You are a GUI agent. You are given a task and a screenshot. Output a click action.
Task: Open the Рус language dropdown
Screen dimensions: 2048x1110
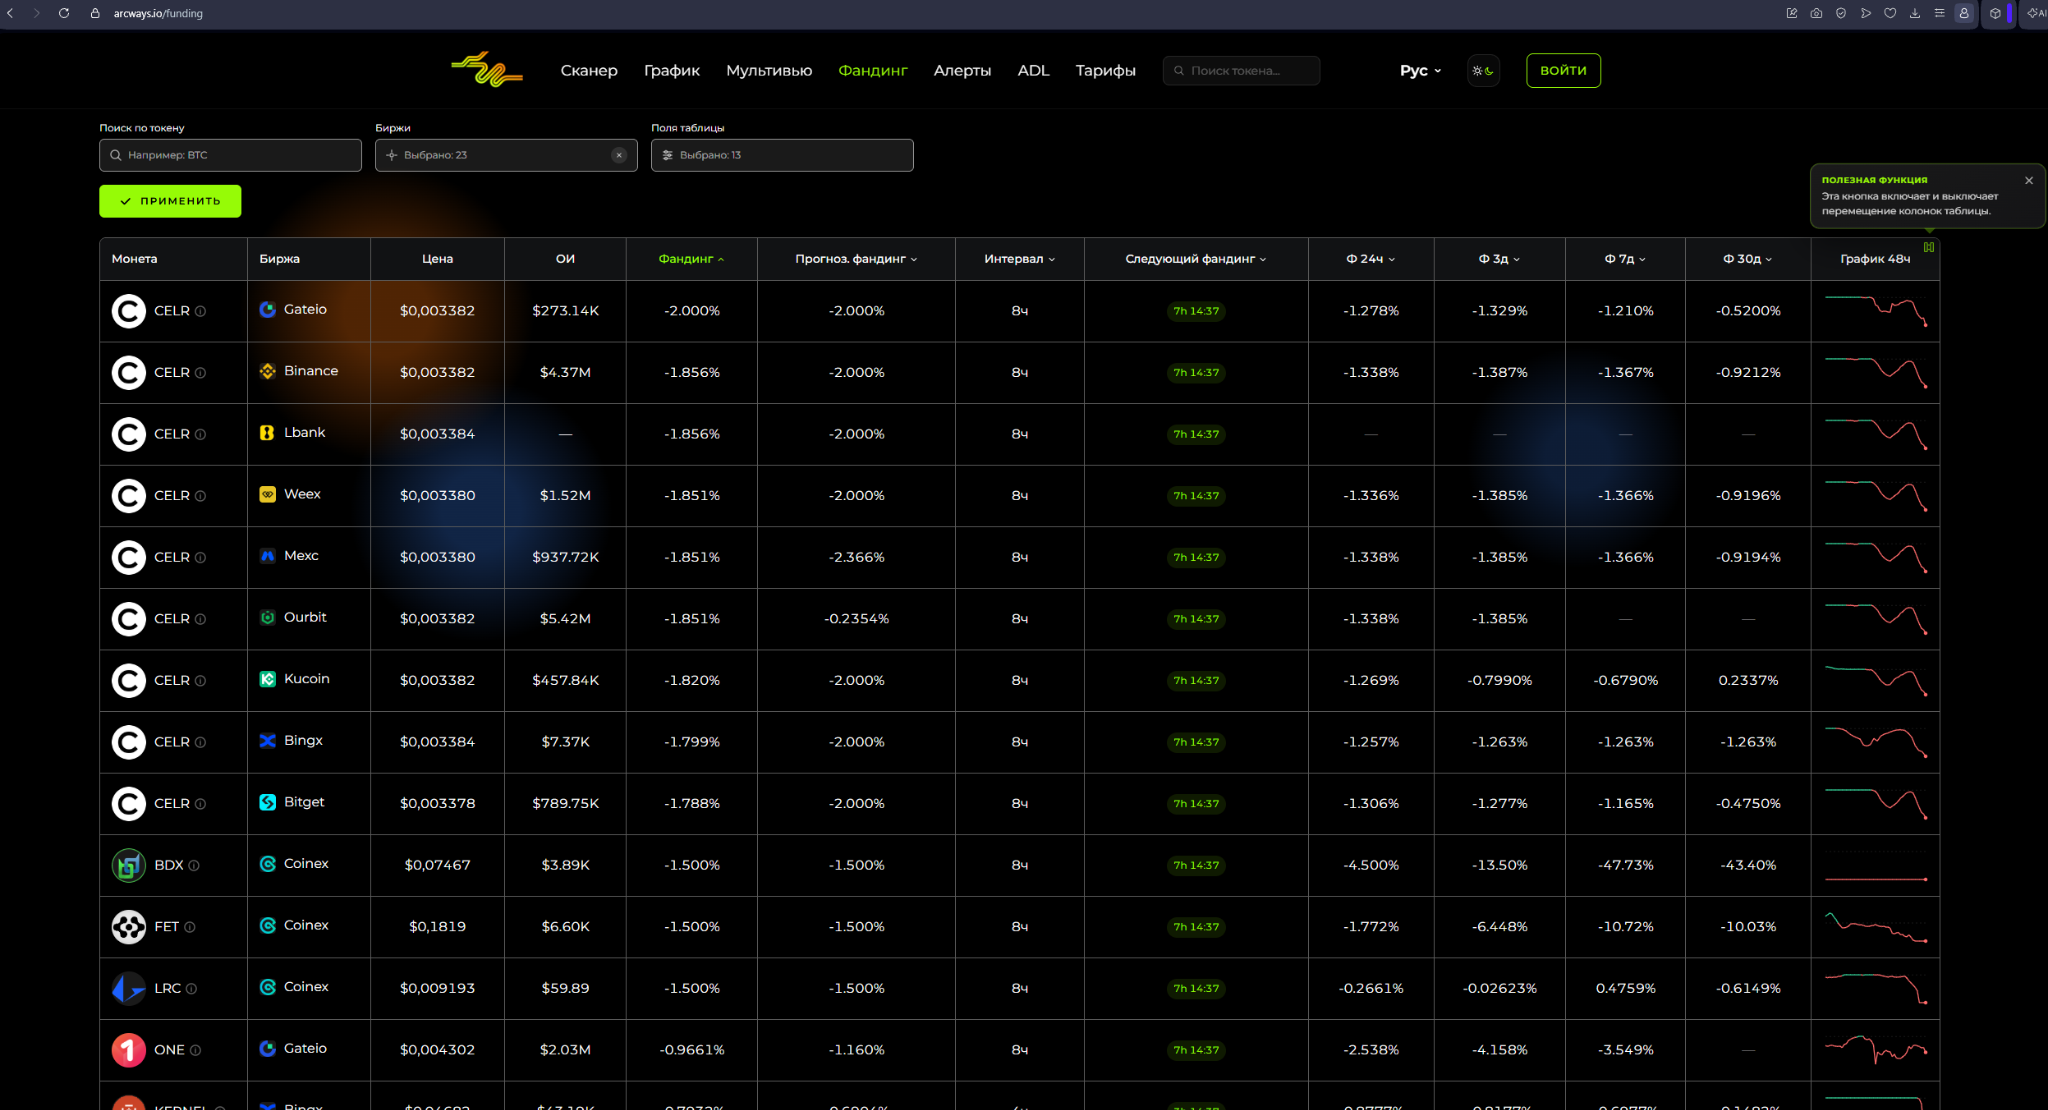point(1420,70)
